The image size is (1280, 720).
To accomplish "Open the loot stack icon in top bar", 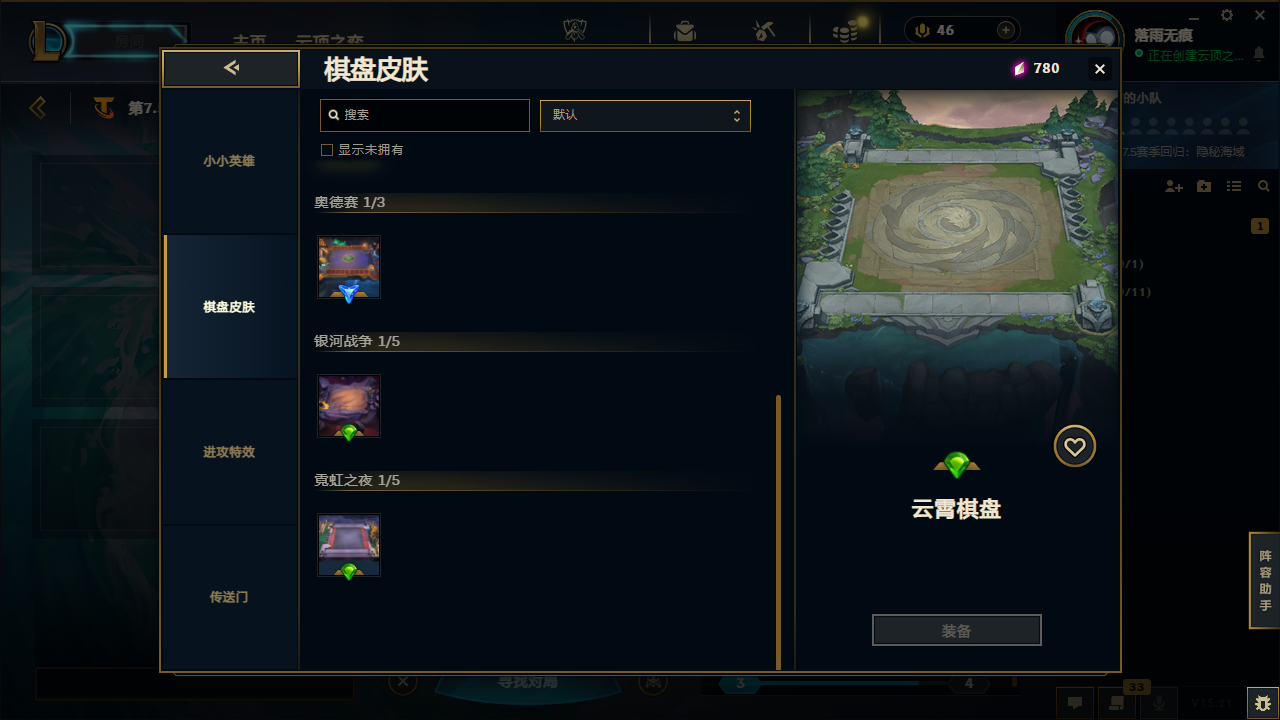I will tap(845, 31).
